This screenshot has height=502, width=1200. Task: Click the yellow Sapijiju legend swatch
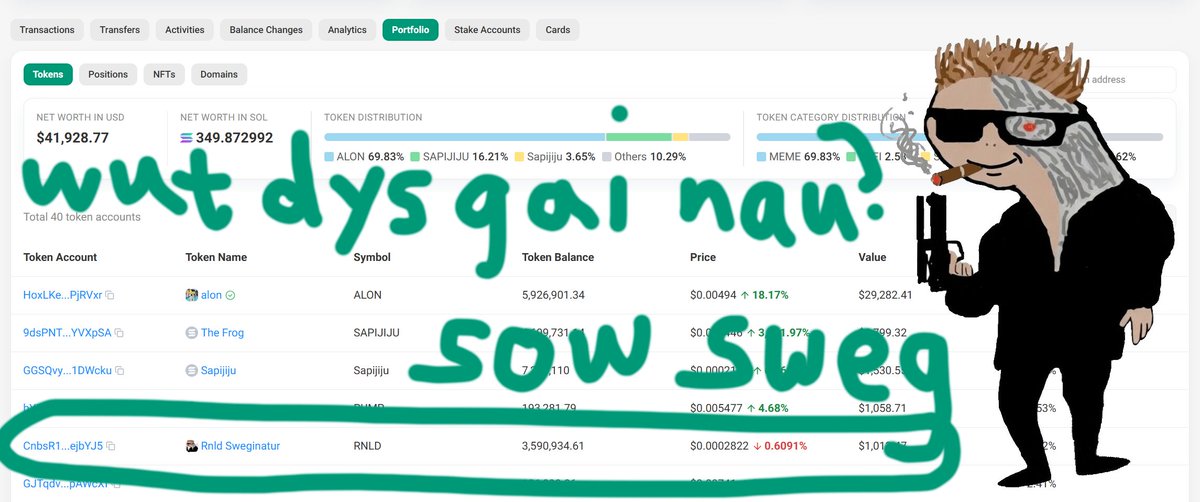(x=519, y=157)
